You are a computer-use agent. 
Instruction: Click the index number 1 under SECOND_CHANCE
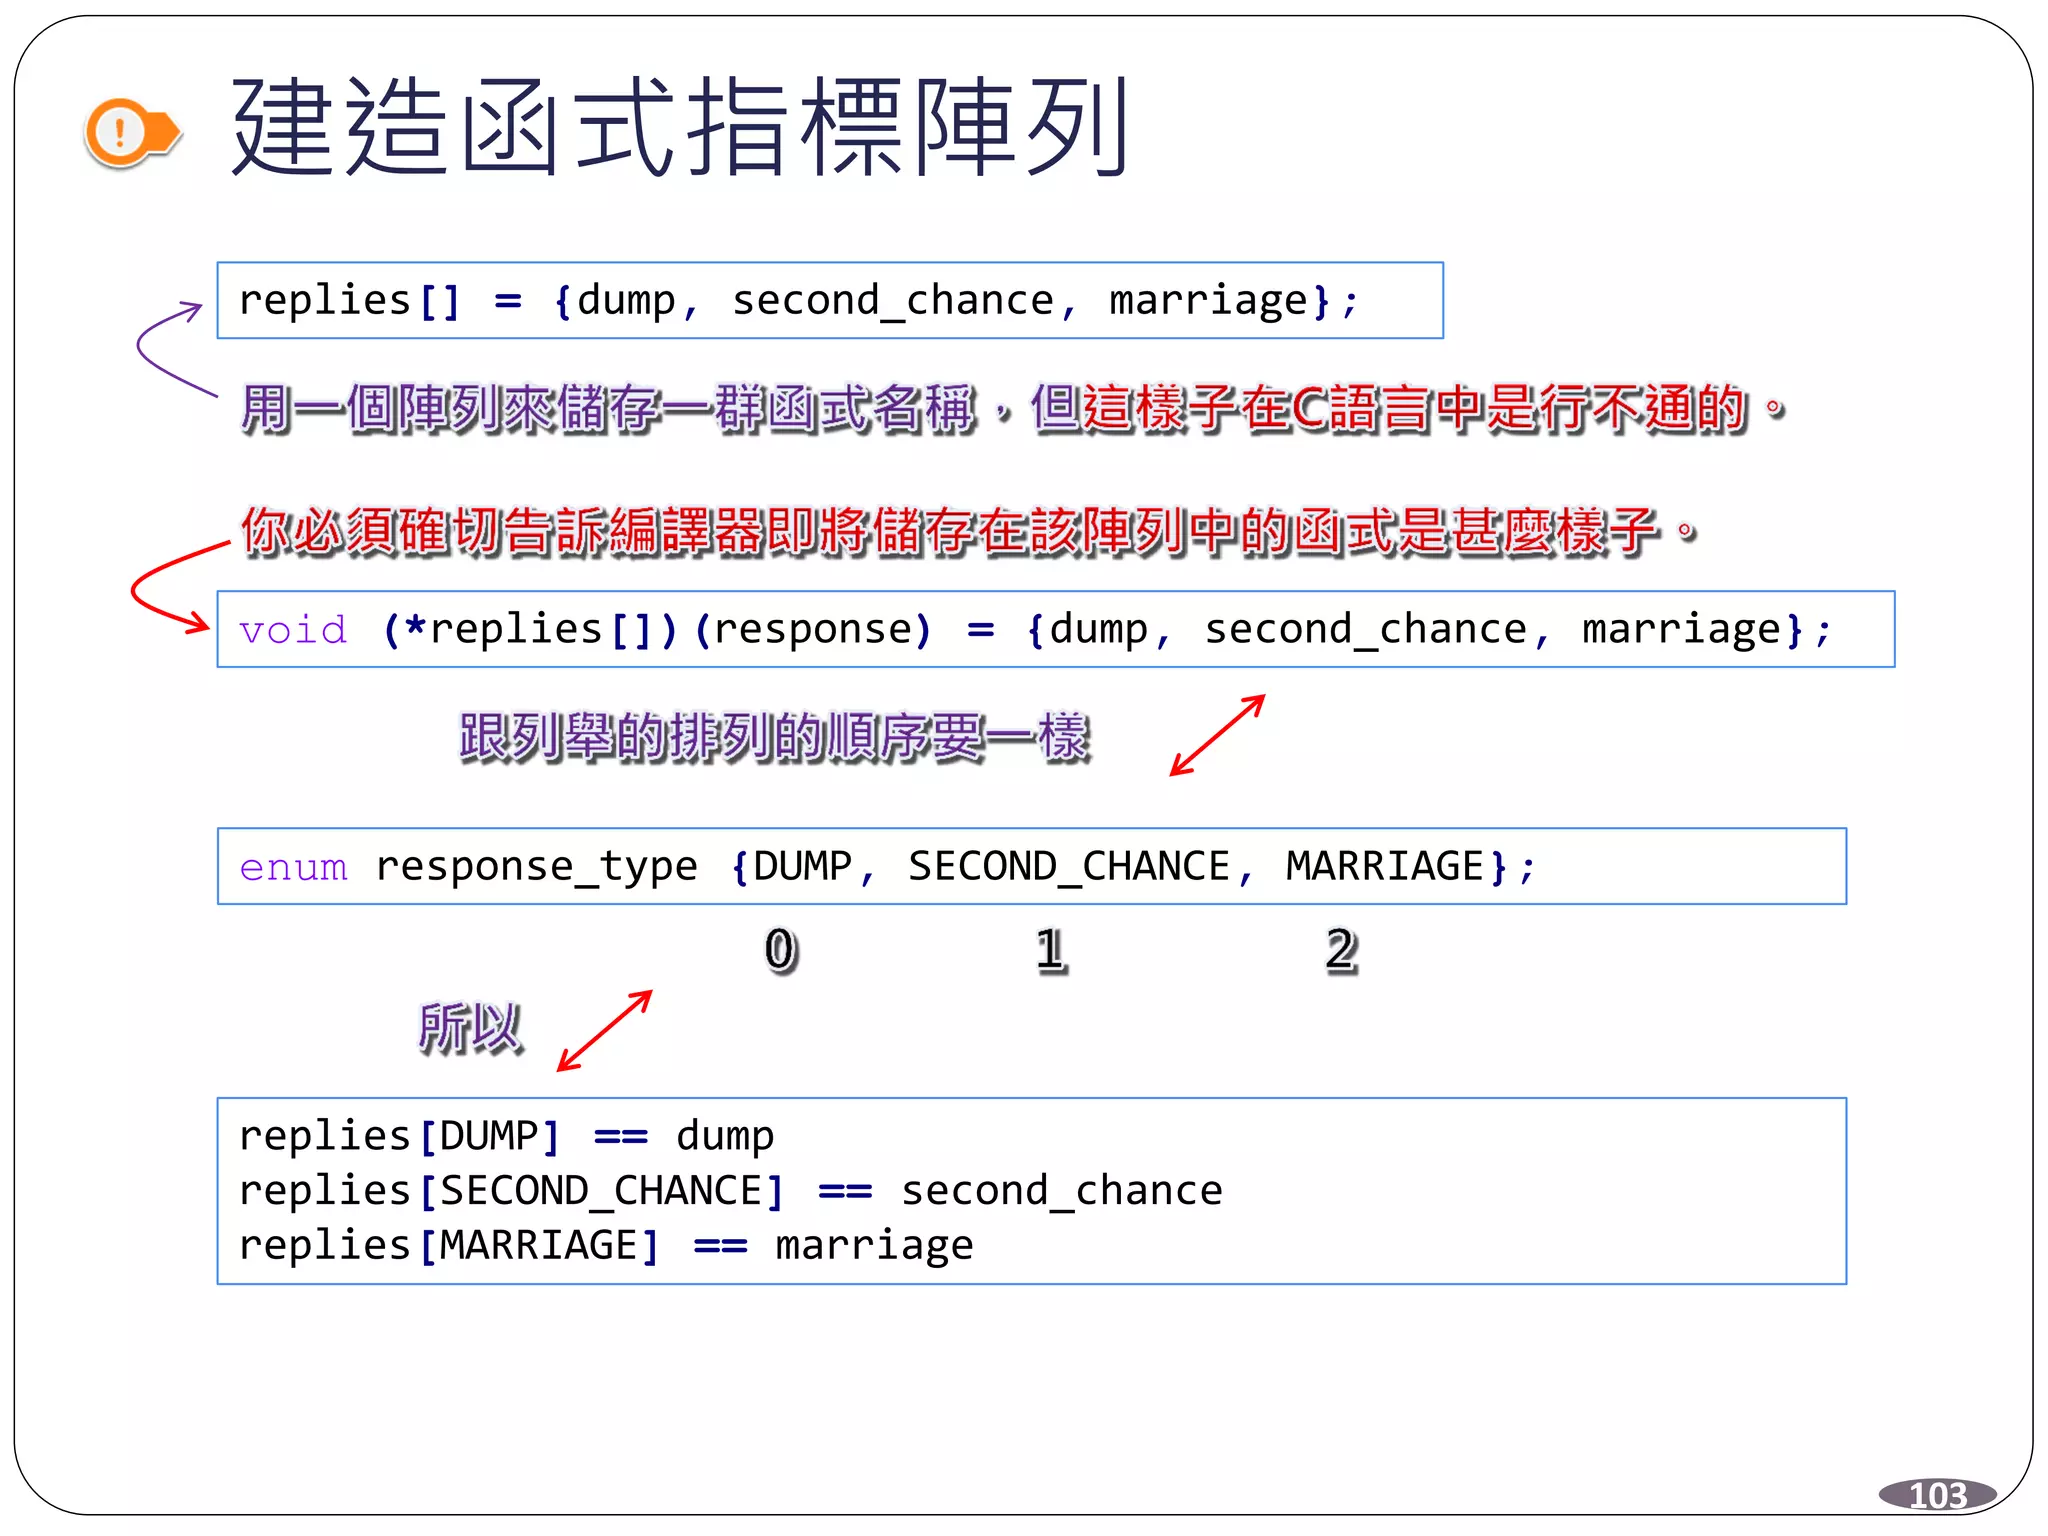click(x=1050, y=950)
